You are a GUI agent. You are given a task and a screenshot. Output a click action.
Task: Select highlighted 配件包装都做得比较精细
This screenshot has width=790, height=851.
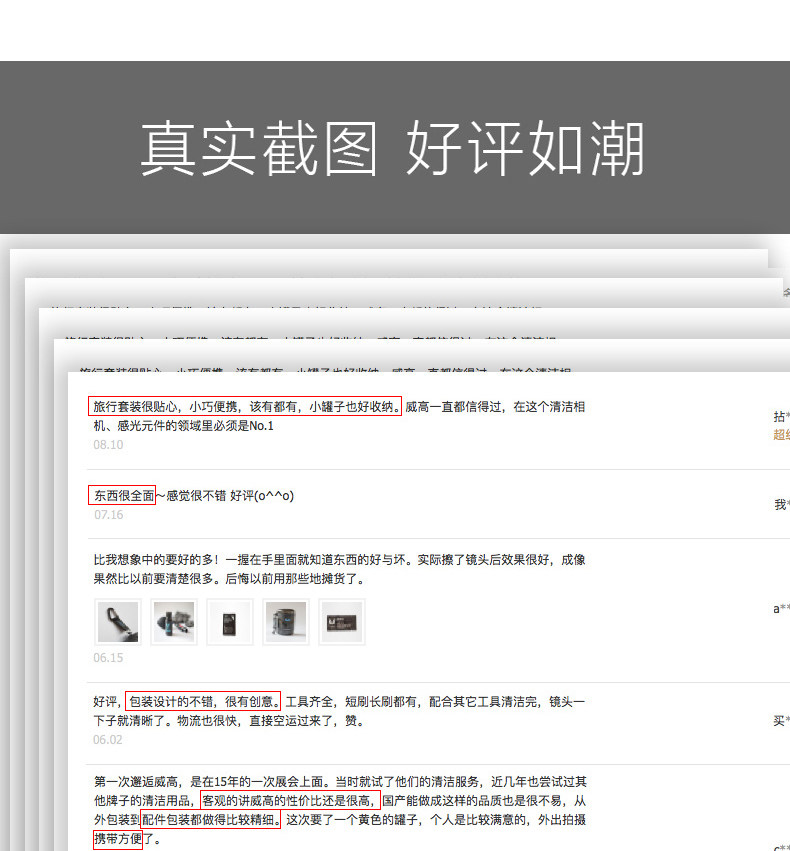coord(211,819)
